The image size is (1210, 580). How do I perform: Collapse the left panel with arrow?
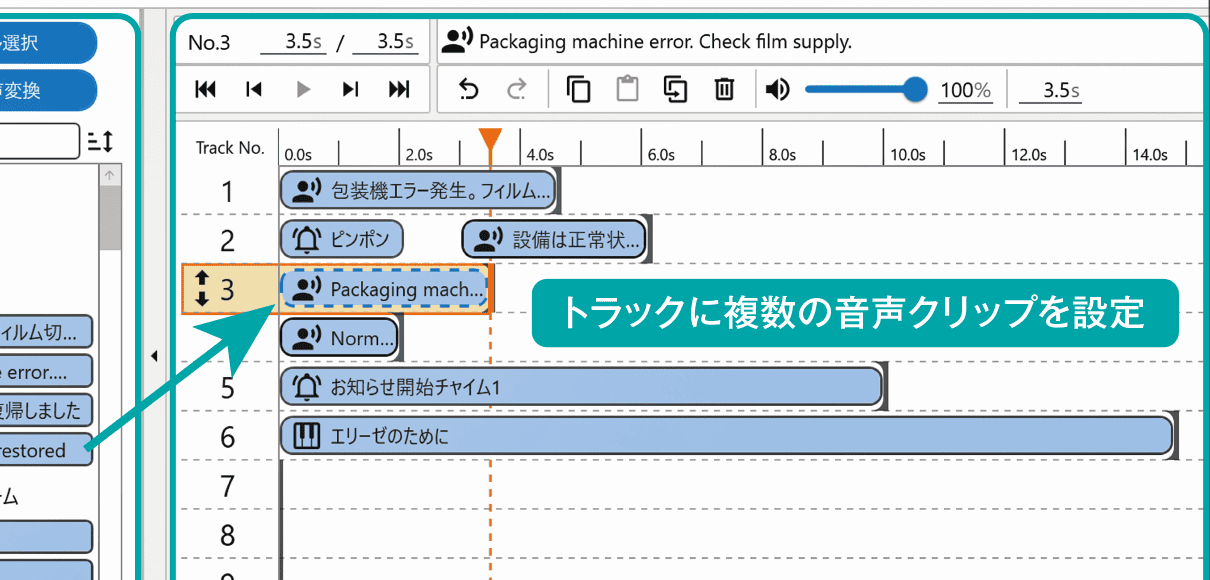[154, 355]
